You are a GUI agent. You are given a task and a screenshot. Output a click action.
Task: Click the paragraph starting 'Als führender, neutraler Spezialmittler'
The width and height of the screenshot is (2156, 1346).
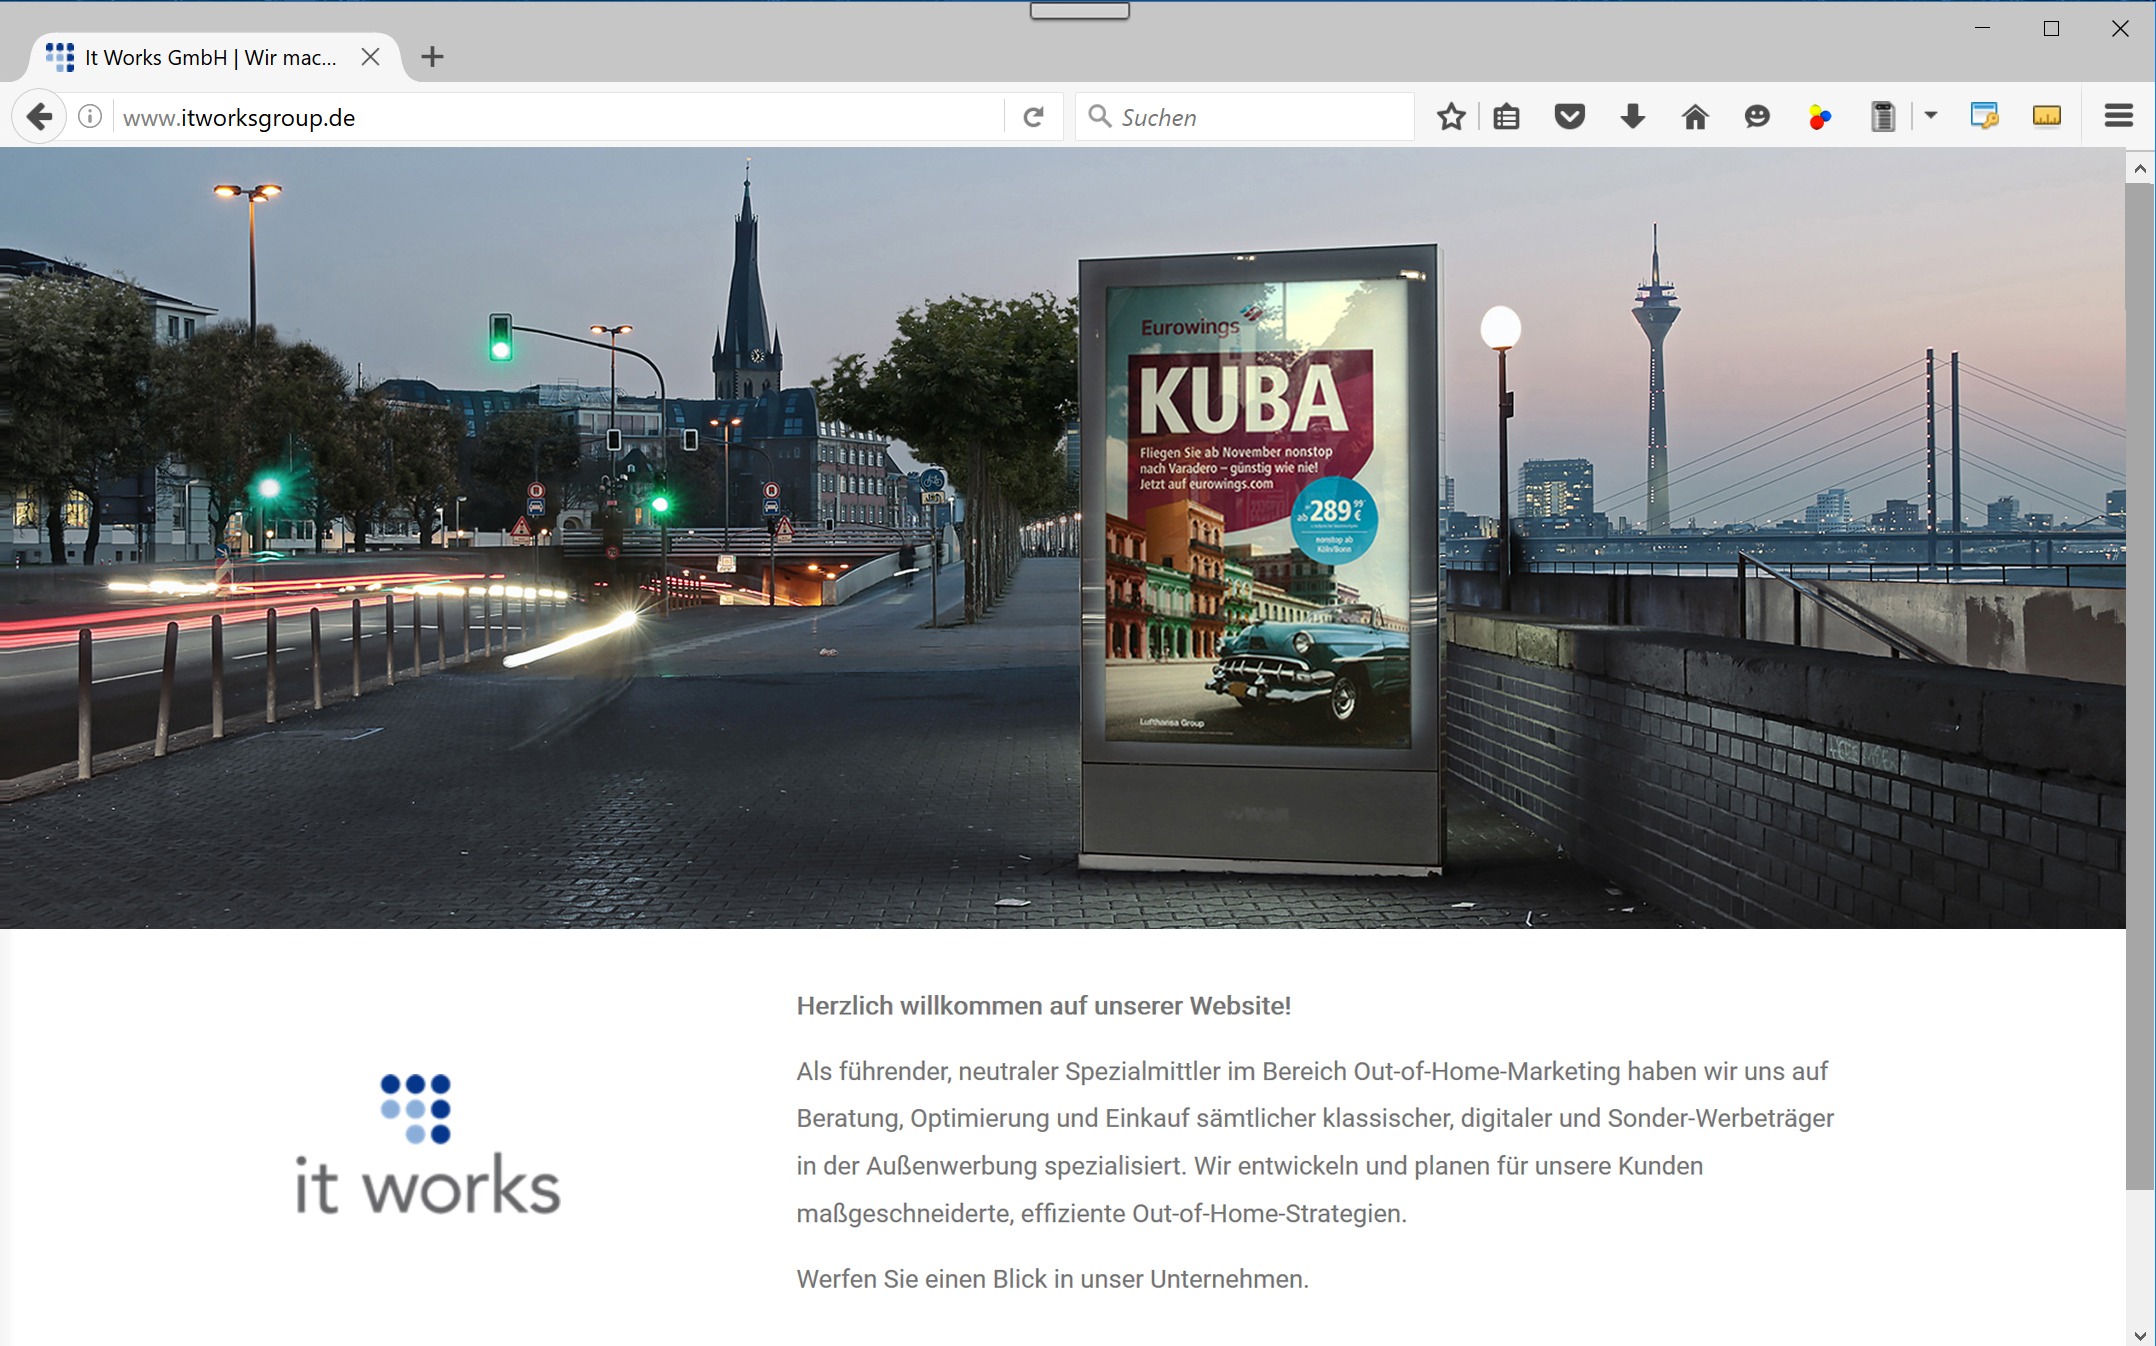tap(1315, 1142)
